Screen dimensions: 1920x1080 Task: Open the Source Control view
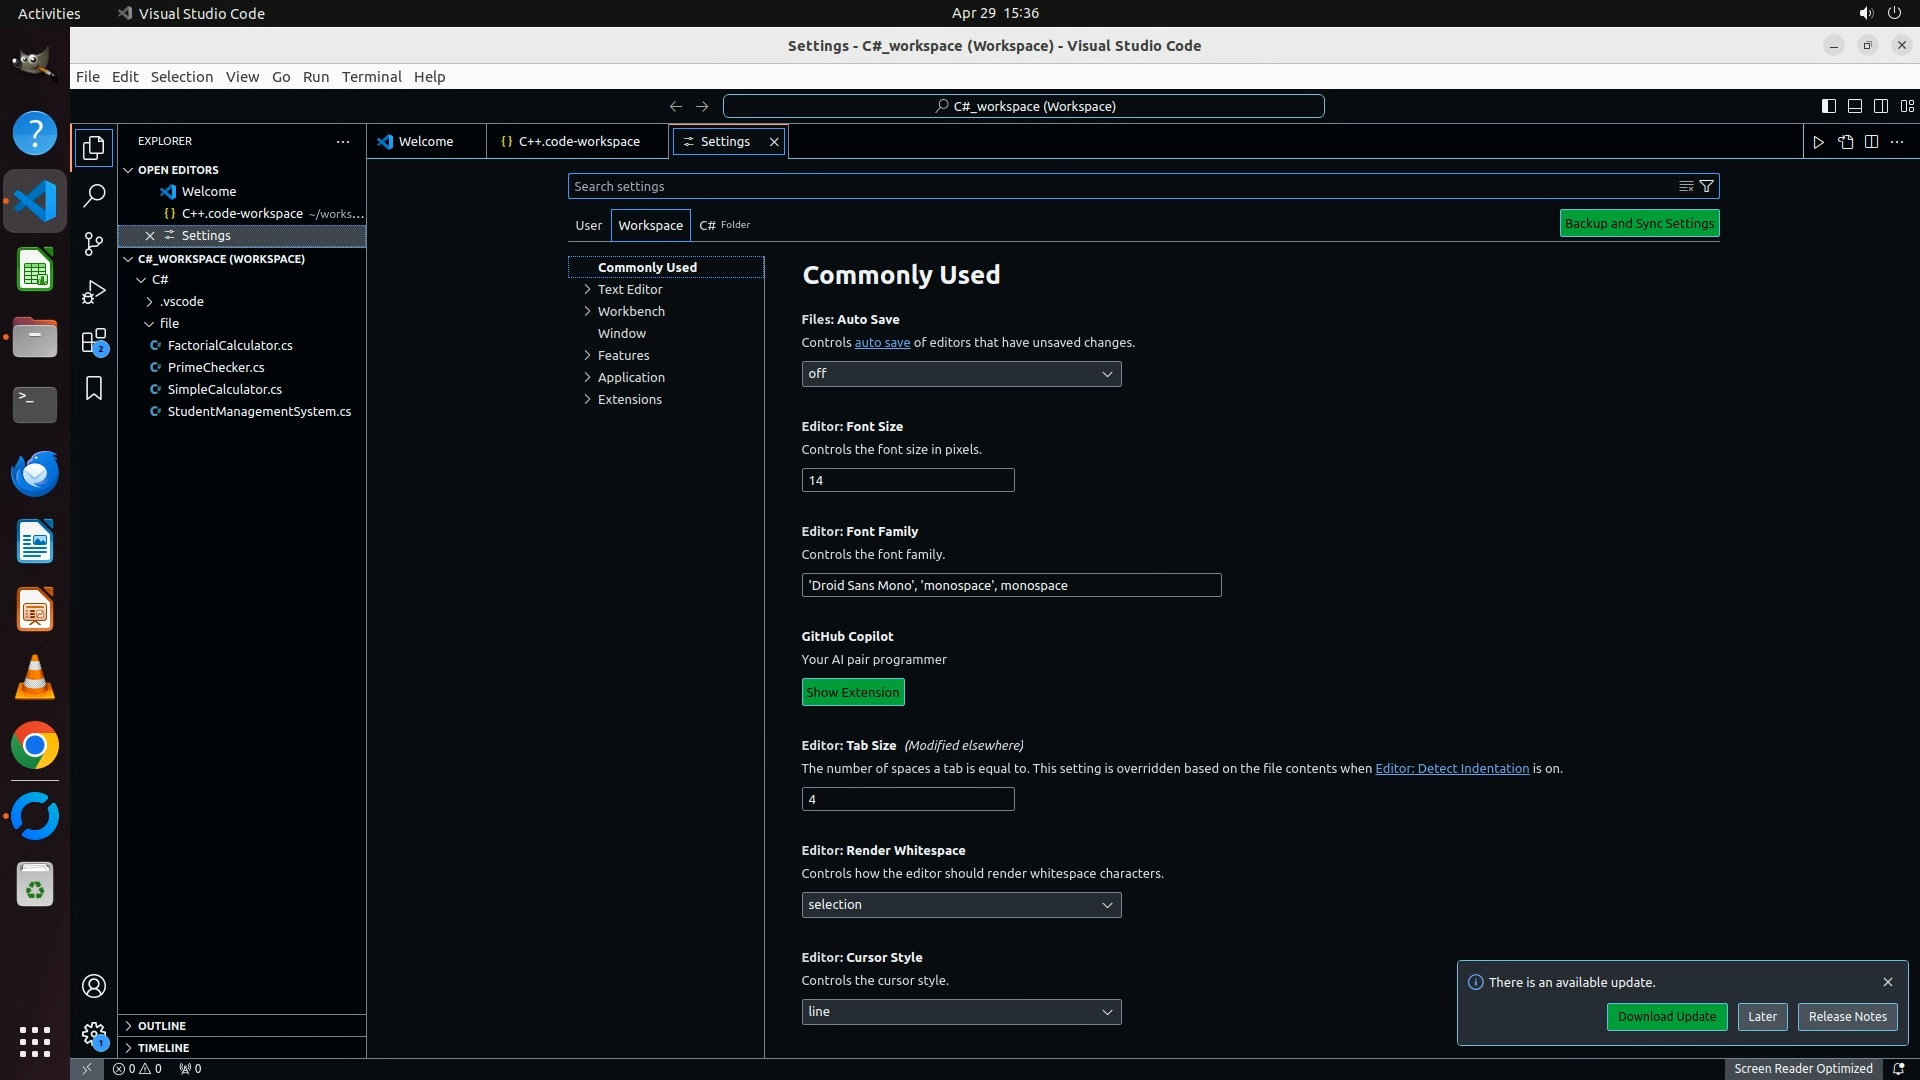coord(94,244)
